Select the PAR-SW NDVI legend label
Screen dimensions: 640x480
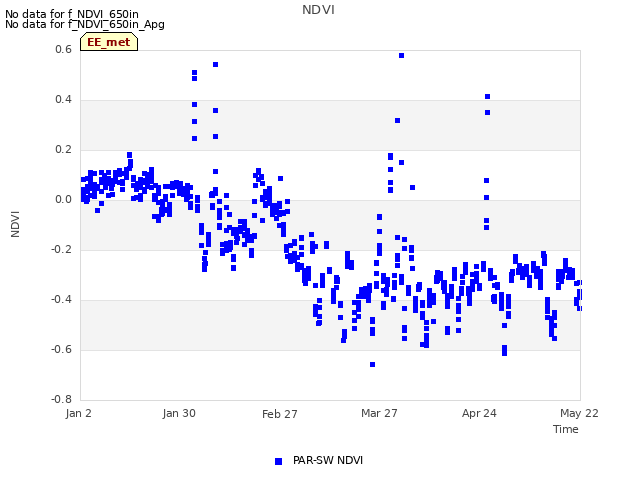coord(328,460)
